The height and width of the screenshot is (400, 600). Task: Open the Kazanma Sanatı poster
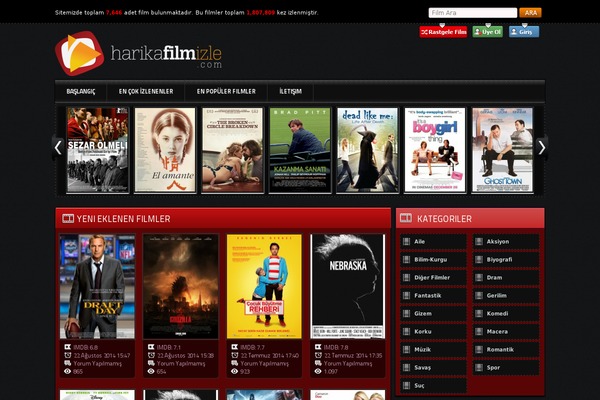(x=300, y=150)
